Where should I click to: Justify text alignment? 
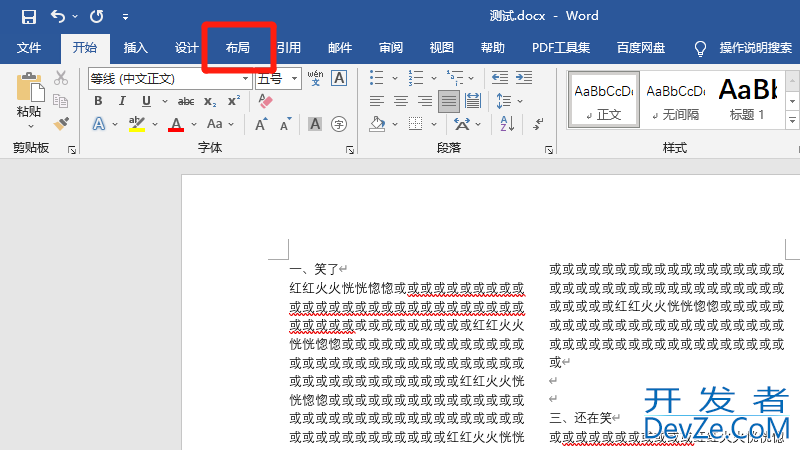click(x=448, y=101)
